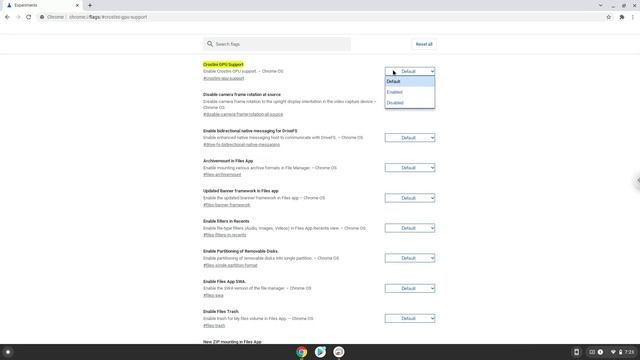Viewport: 640px width, 360px height.
Task: Open dropdown for Archivemount in Files App
Action: click(x=410, y=168)
